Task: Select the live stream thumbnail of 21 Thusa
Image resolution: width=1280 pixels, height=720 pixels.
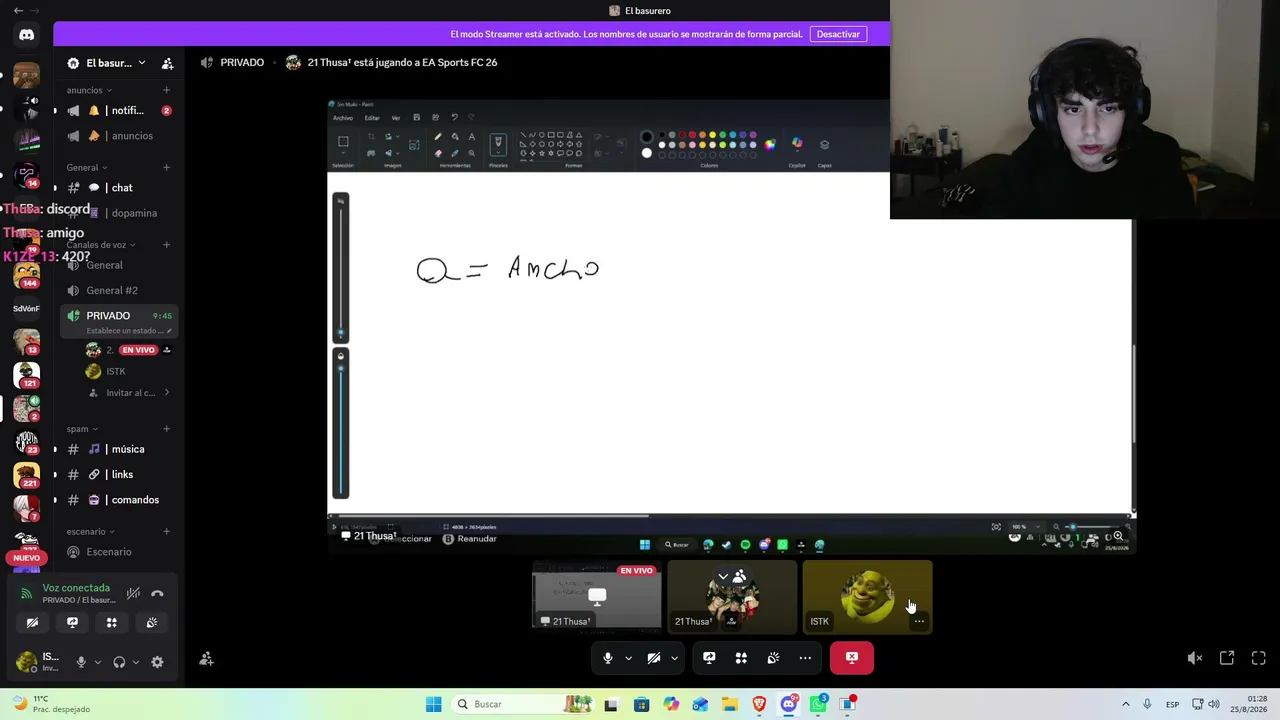Action: click(597, 597)
